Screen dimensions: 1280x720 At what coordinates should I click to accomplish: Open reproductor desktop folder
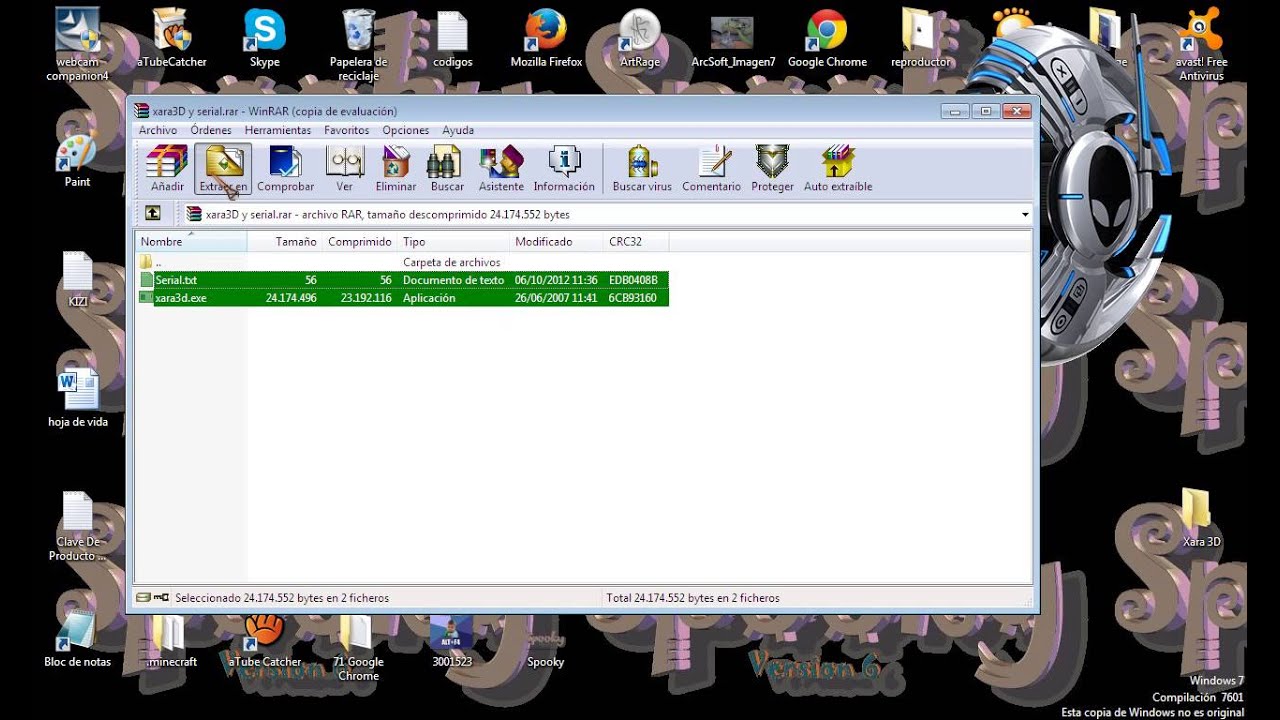[921, 38]
